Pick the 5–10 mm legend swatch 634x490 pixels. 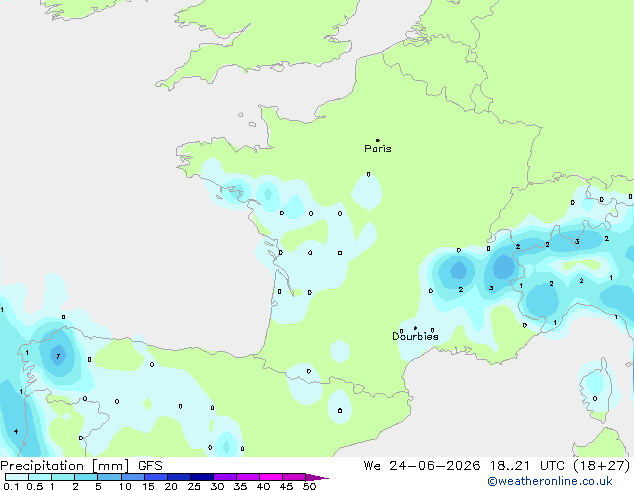pos(110,477)
